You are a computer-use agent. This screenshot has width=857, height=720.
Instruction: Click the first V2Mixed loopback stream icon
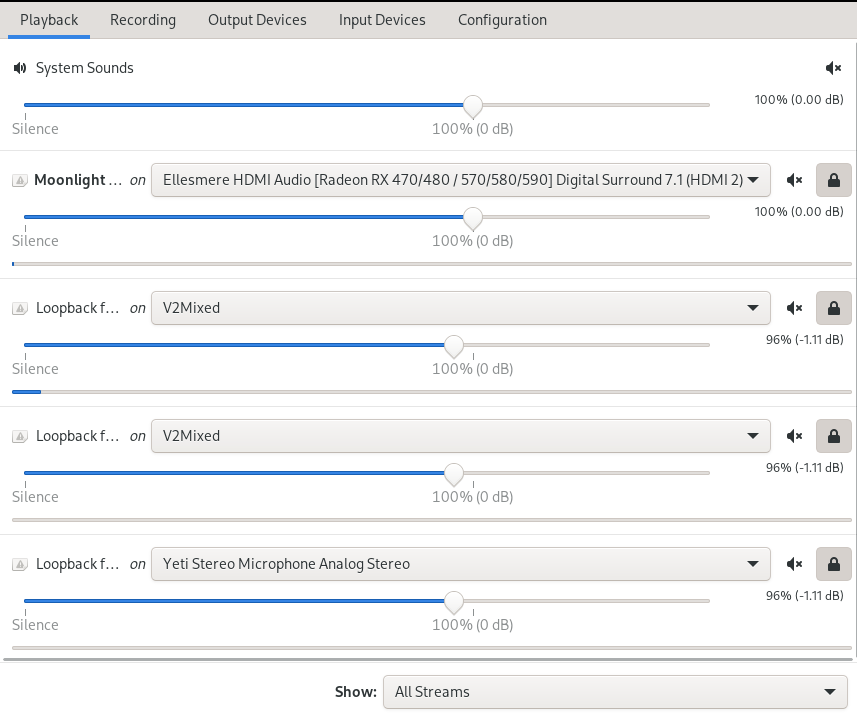pos(20,308)
